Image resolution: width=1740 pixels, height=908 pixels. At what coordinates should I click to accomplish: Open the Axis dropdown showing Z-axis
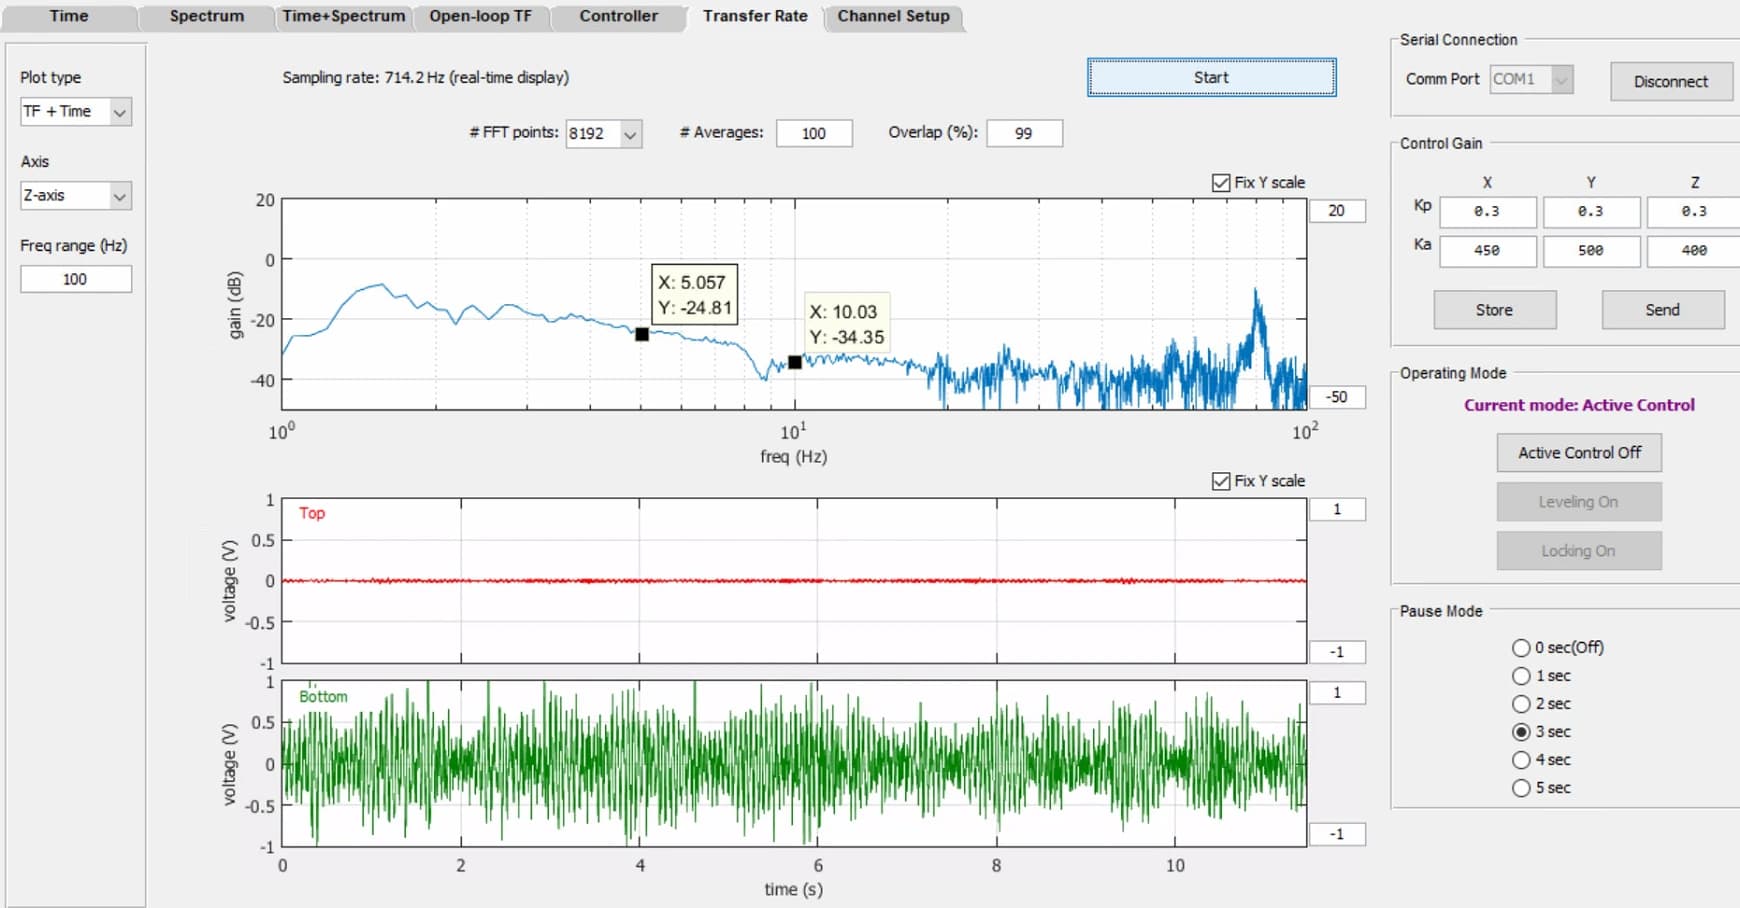[x=76, y=195]
